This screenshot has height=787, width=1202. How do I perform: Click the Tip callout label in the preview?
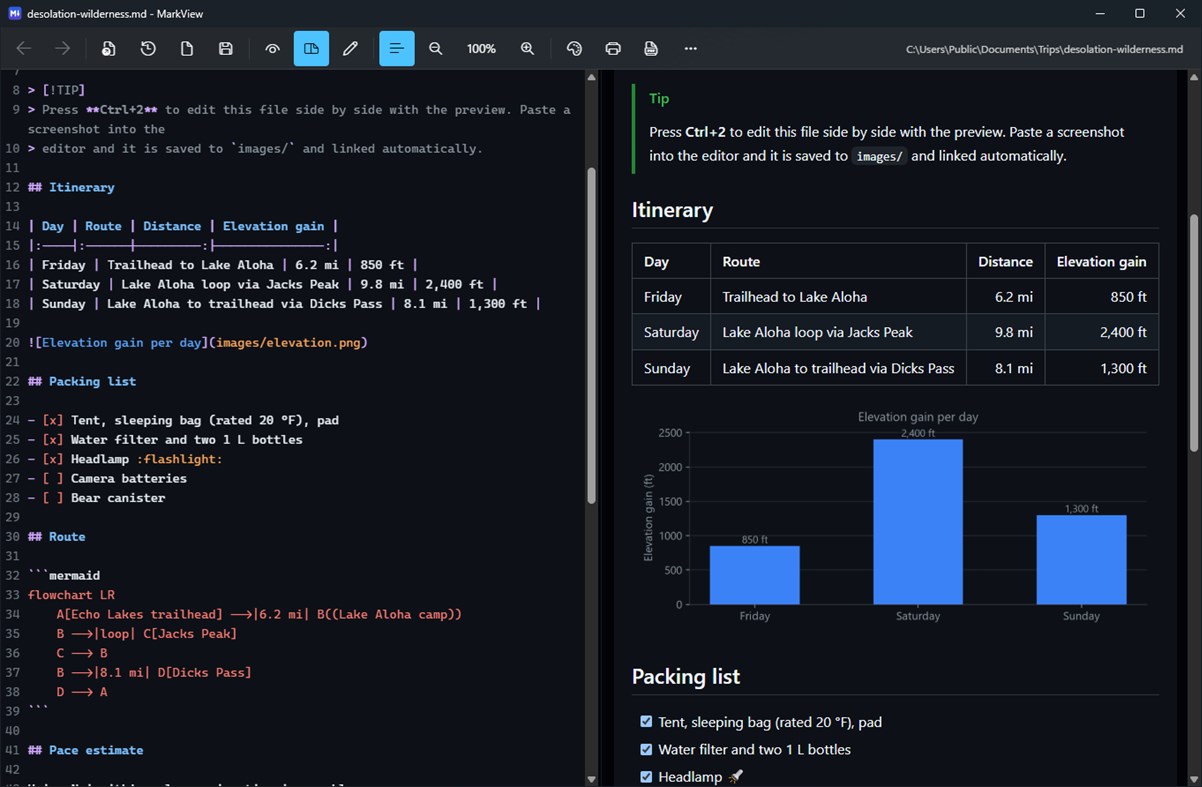tap(659, 99)
